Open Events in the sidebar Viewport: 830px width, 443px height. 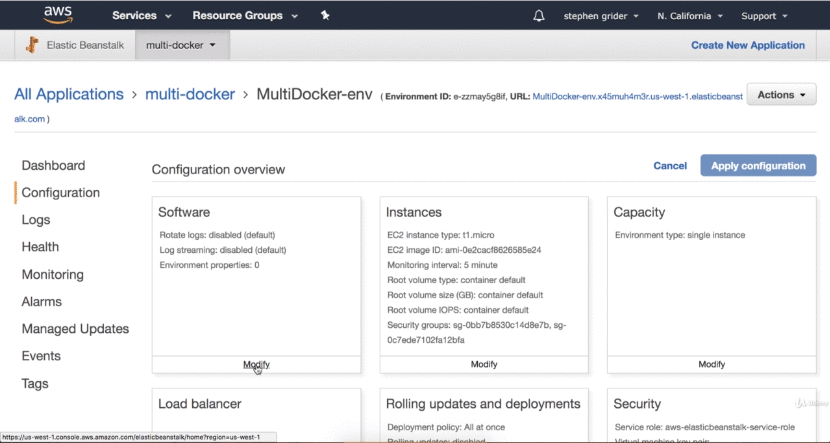click(41, 356)
